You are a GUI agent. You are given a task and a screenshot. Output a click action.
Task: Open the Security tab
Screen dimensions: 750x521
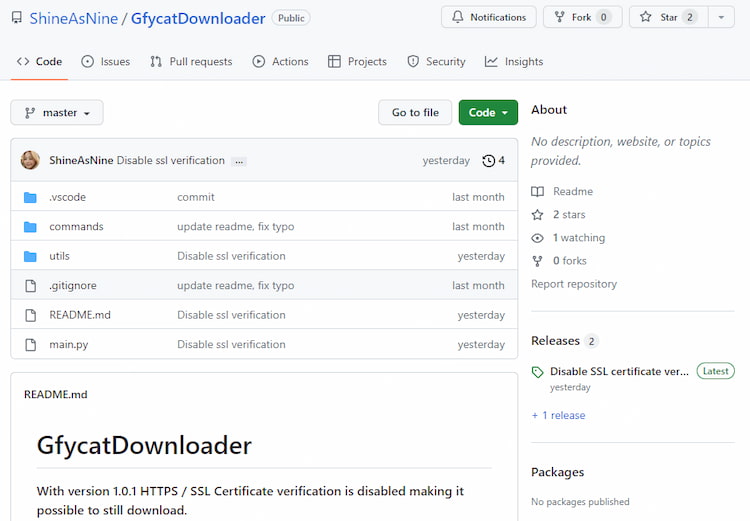tap(436, 62)
